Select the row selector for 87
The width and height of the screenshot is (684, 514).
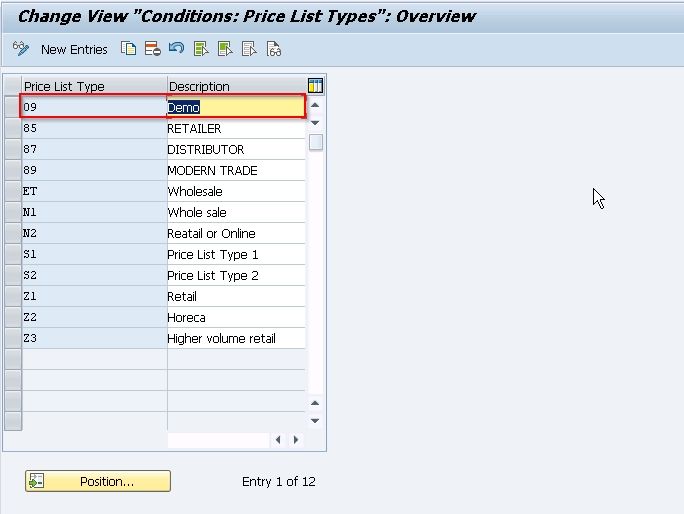(x=13, y=149)
